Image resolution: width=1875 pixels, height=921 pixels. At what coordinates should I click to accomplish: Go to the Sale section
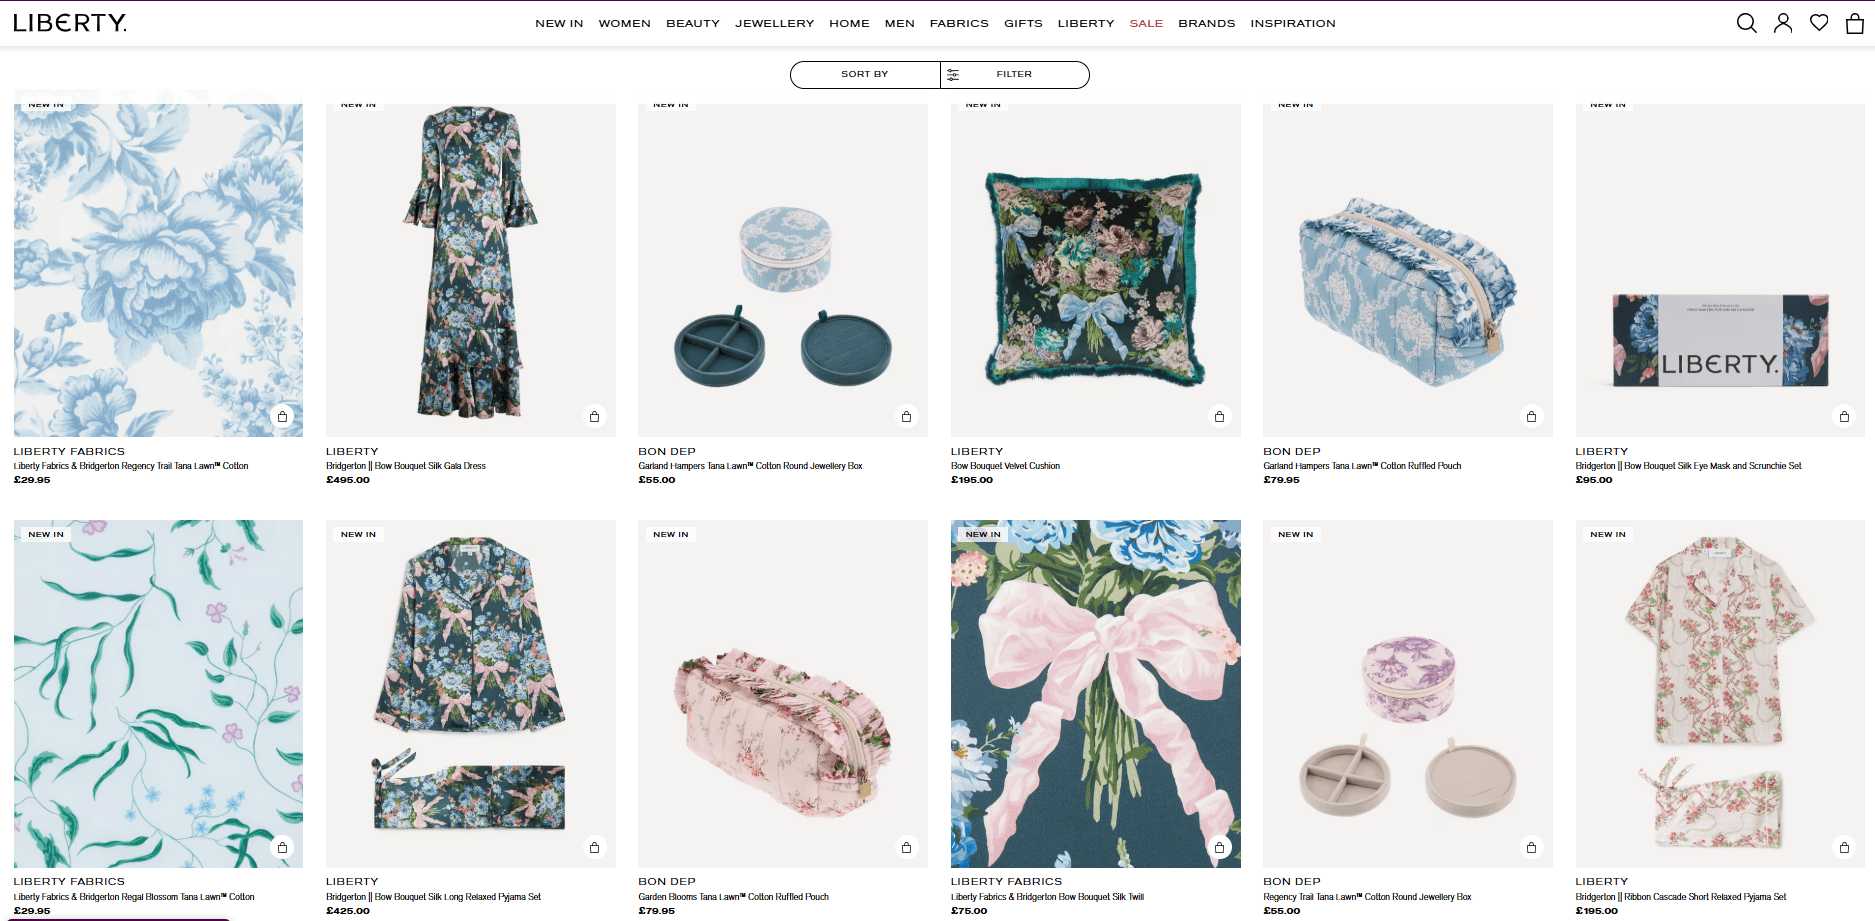(x=1146, y=24)
